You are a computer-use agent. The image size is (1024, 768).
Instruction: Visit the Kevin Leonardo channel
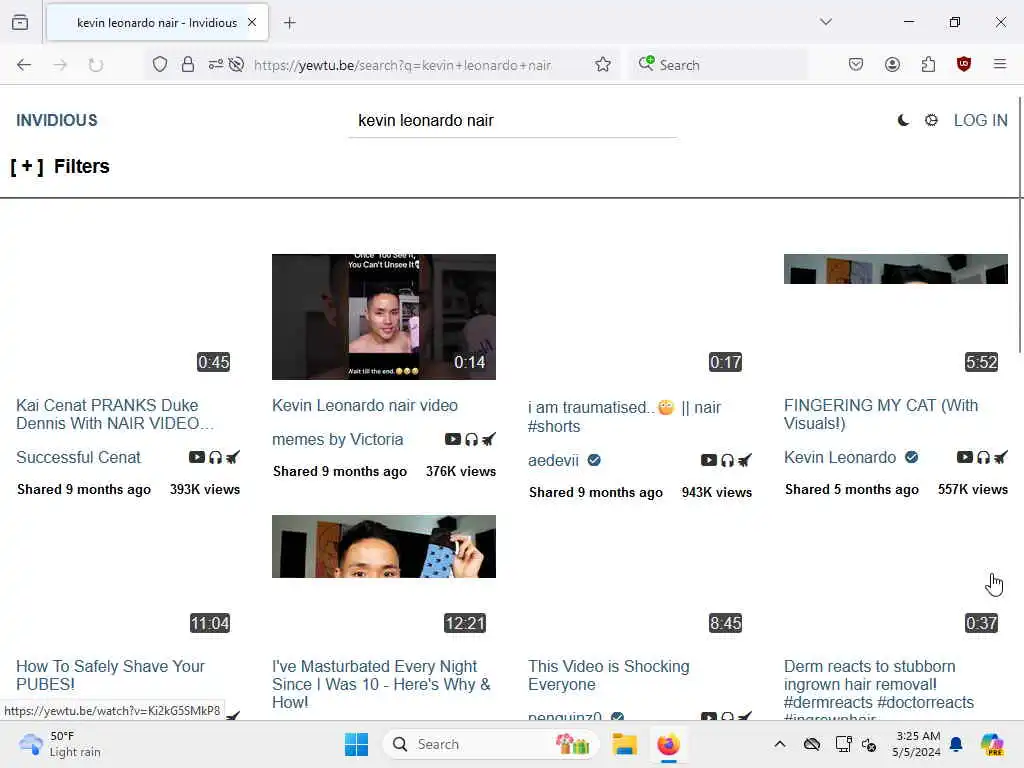(x=840, y=458)
